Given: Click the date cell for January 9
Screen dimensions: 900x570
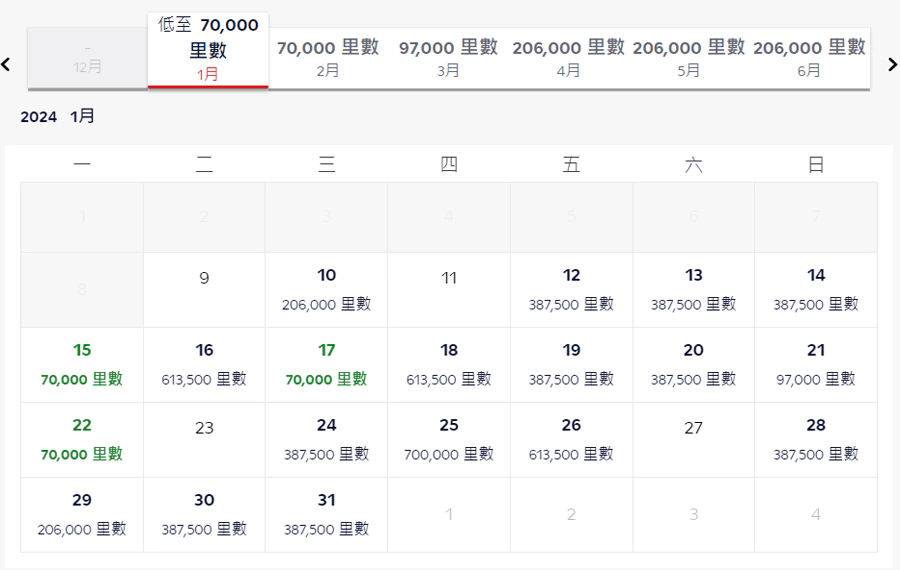Looking at the screenshot, I should point(204,290).
